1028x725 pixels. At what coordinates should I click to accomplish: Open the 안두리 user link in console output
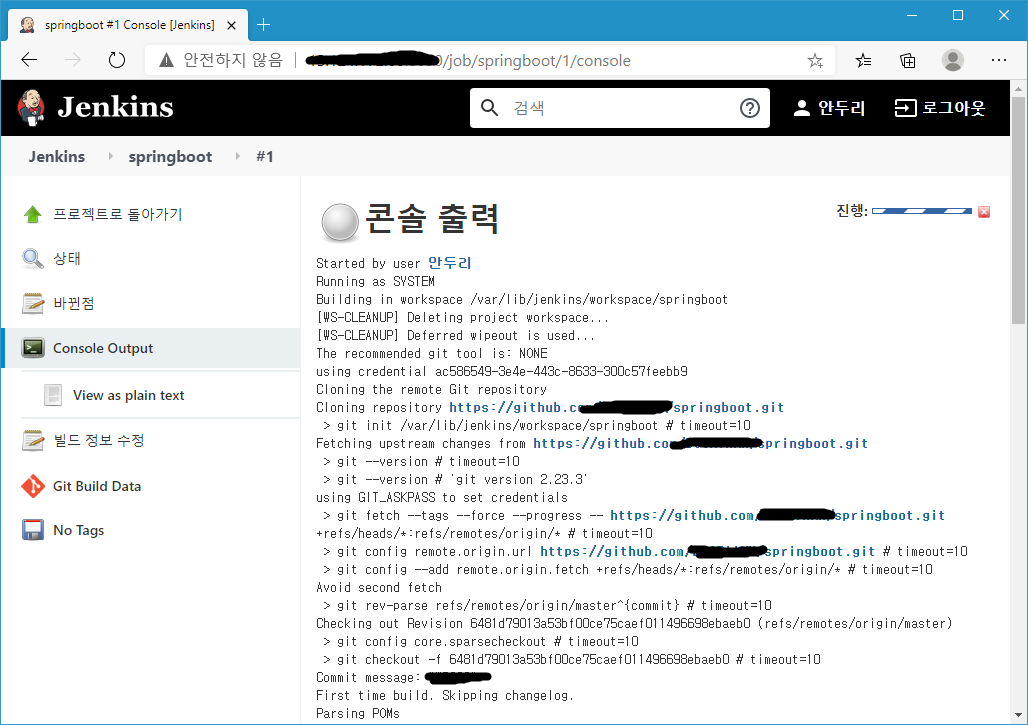tap(449, 263)
